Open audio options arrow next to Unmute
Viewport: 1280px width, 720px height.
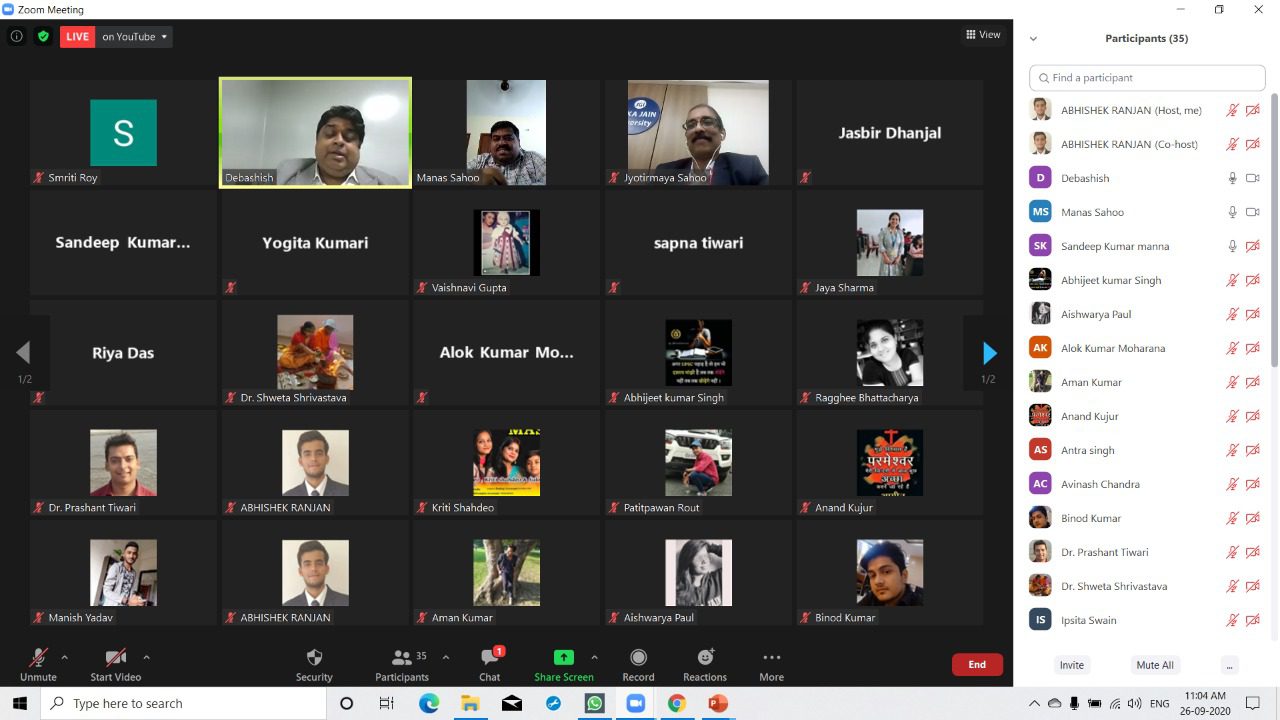point(64,657)
